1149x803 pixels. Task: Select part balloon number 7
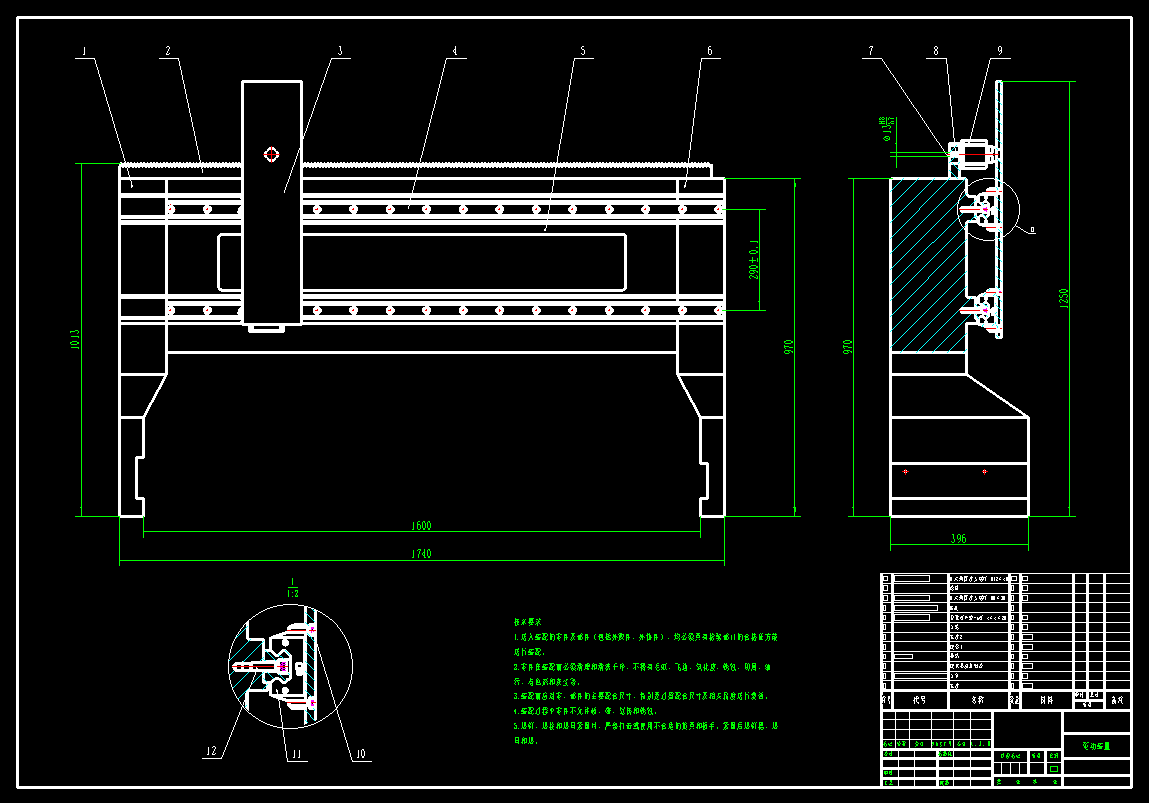(x=871, y=51)
